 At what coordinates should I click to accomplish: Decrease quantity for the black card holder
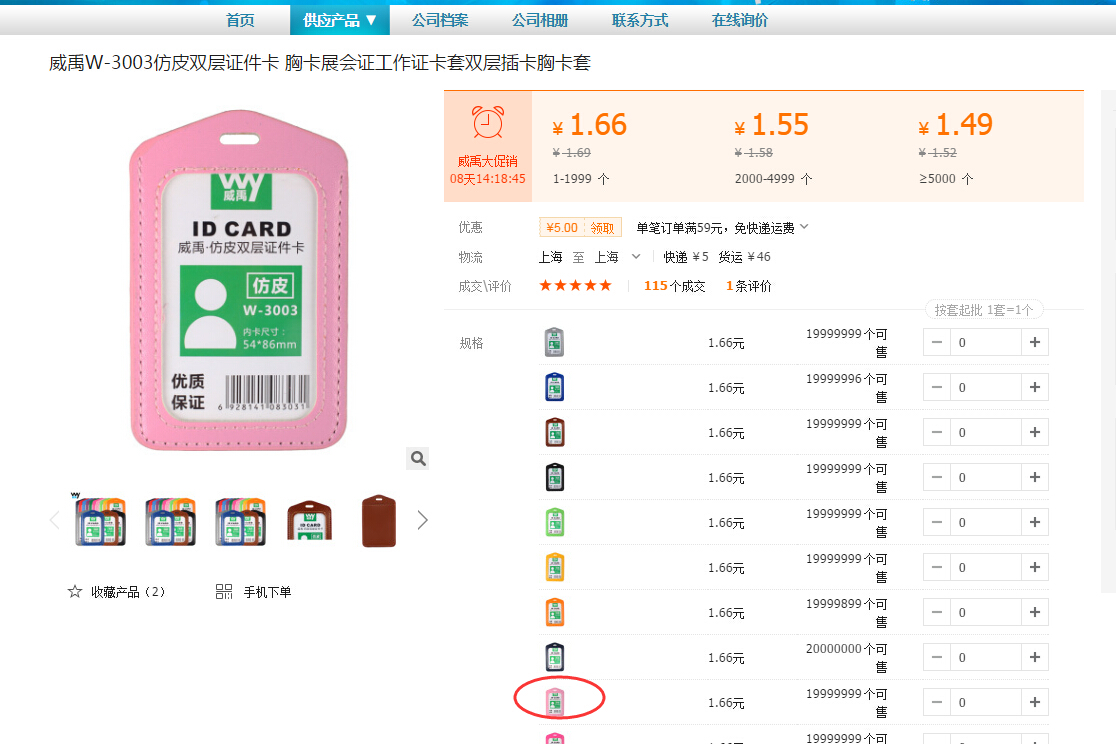point(937,477)
